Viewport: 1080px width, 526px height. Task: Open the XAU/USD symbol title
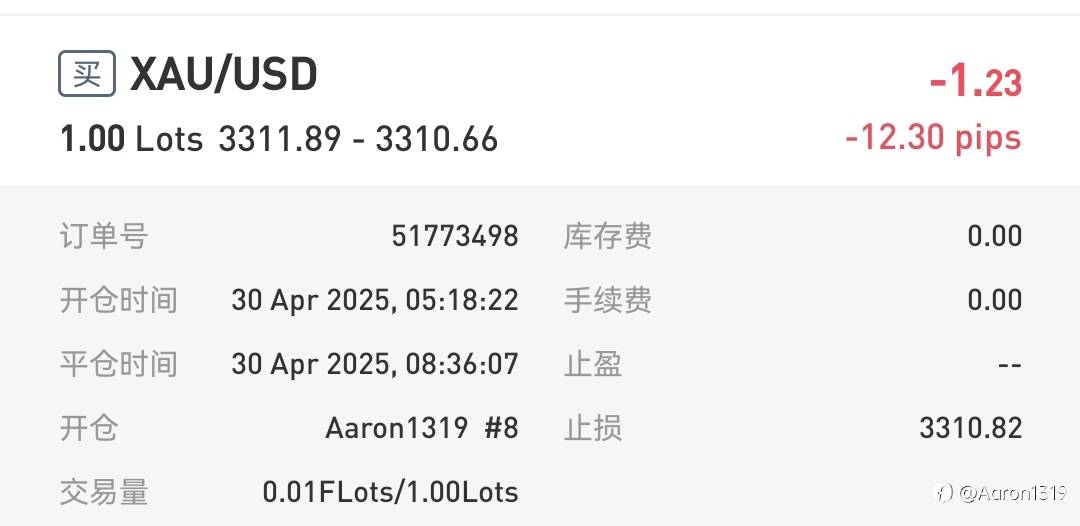(x=224, y=75)
